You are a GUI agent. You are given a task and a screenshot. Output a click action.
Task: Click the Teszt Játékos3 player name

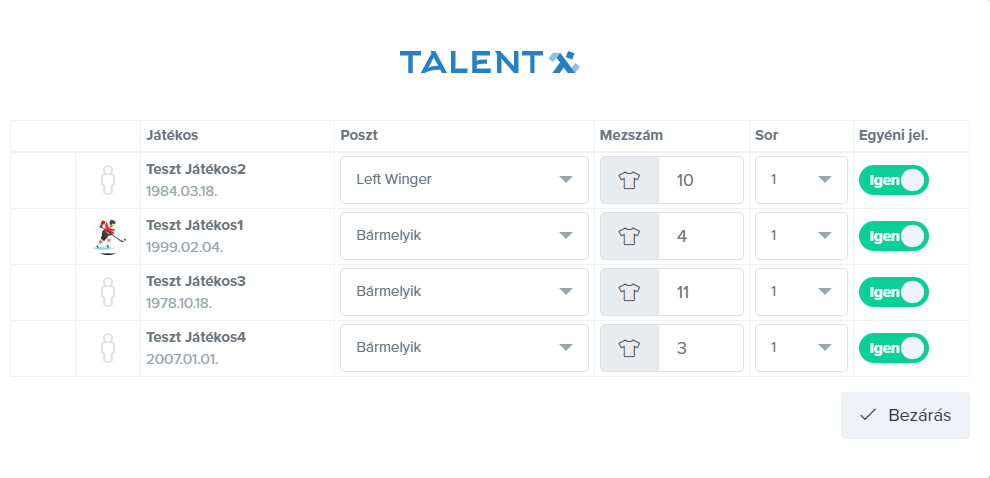pyautogui.click(x=196, y=281)
